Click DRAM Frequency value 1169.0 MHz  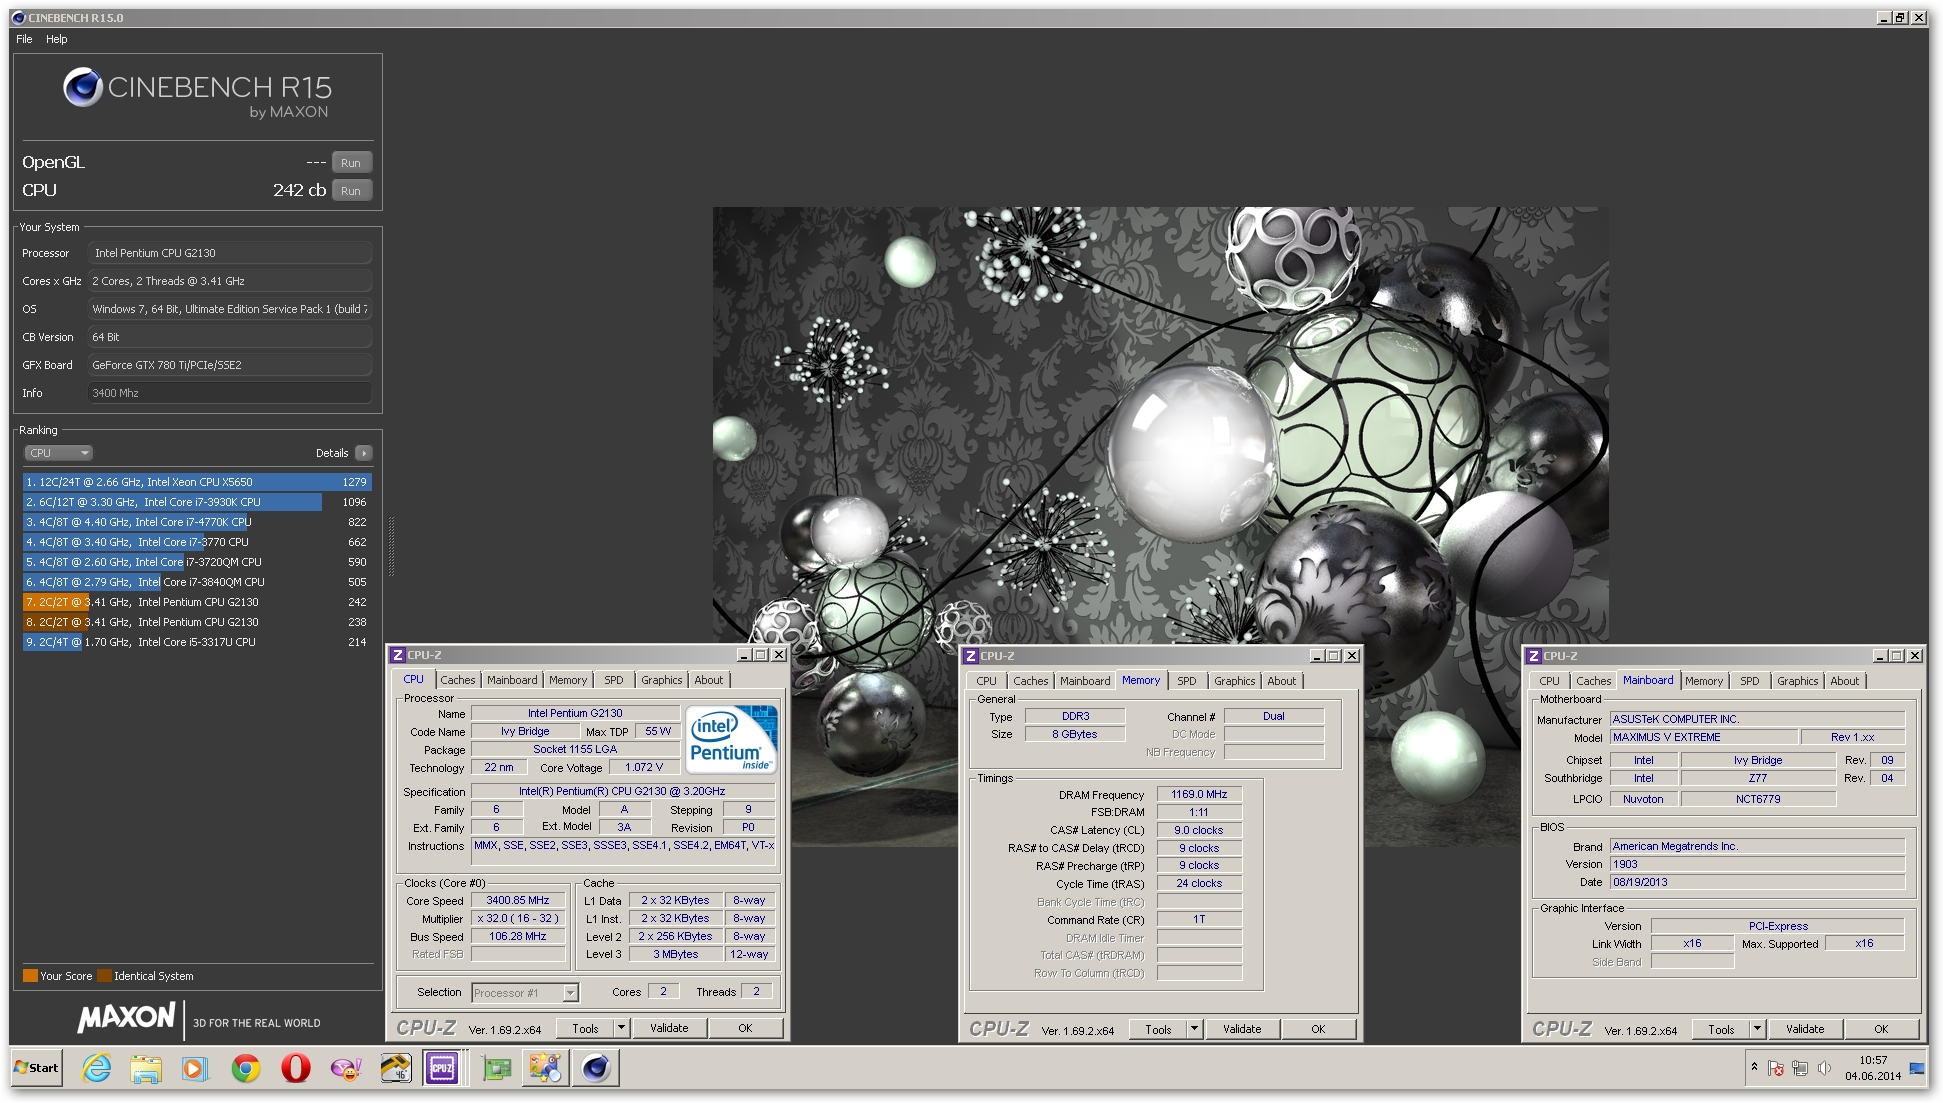1199,794
